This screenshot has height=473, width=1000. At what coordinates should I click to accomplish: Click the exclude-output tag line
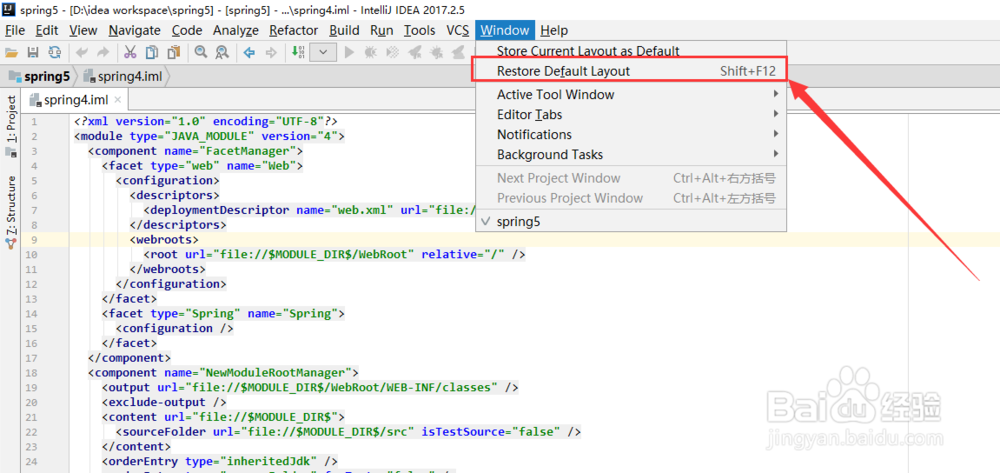[x=164, y=402]
